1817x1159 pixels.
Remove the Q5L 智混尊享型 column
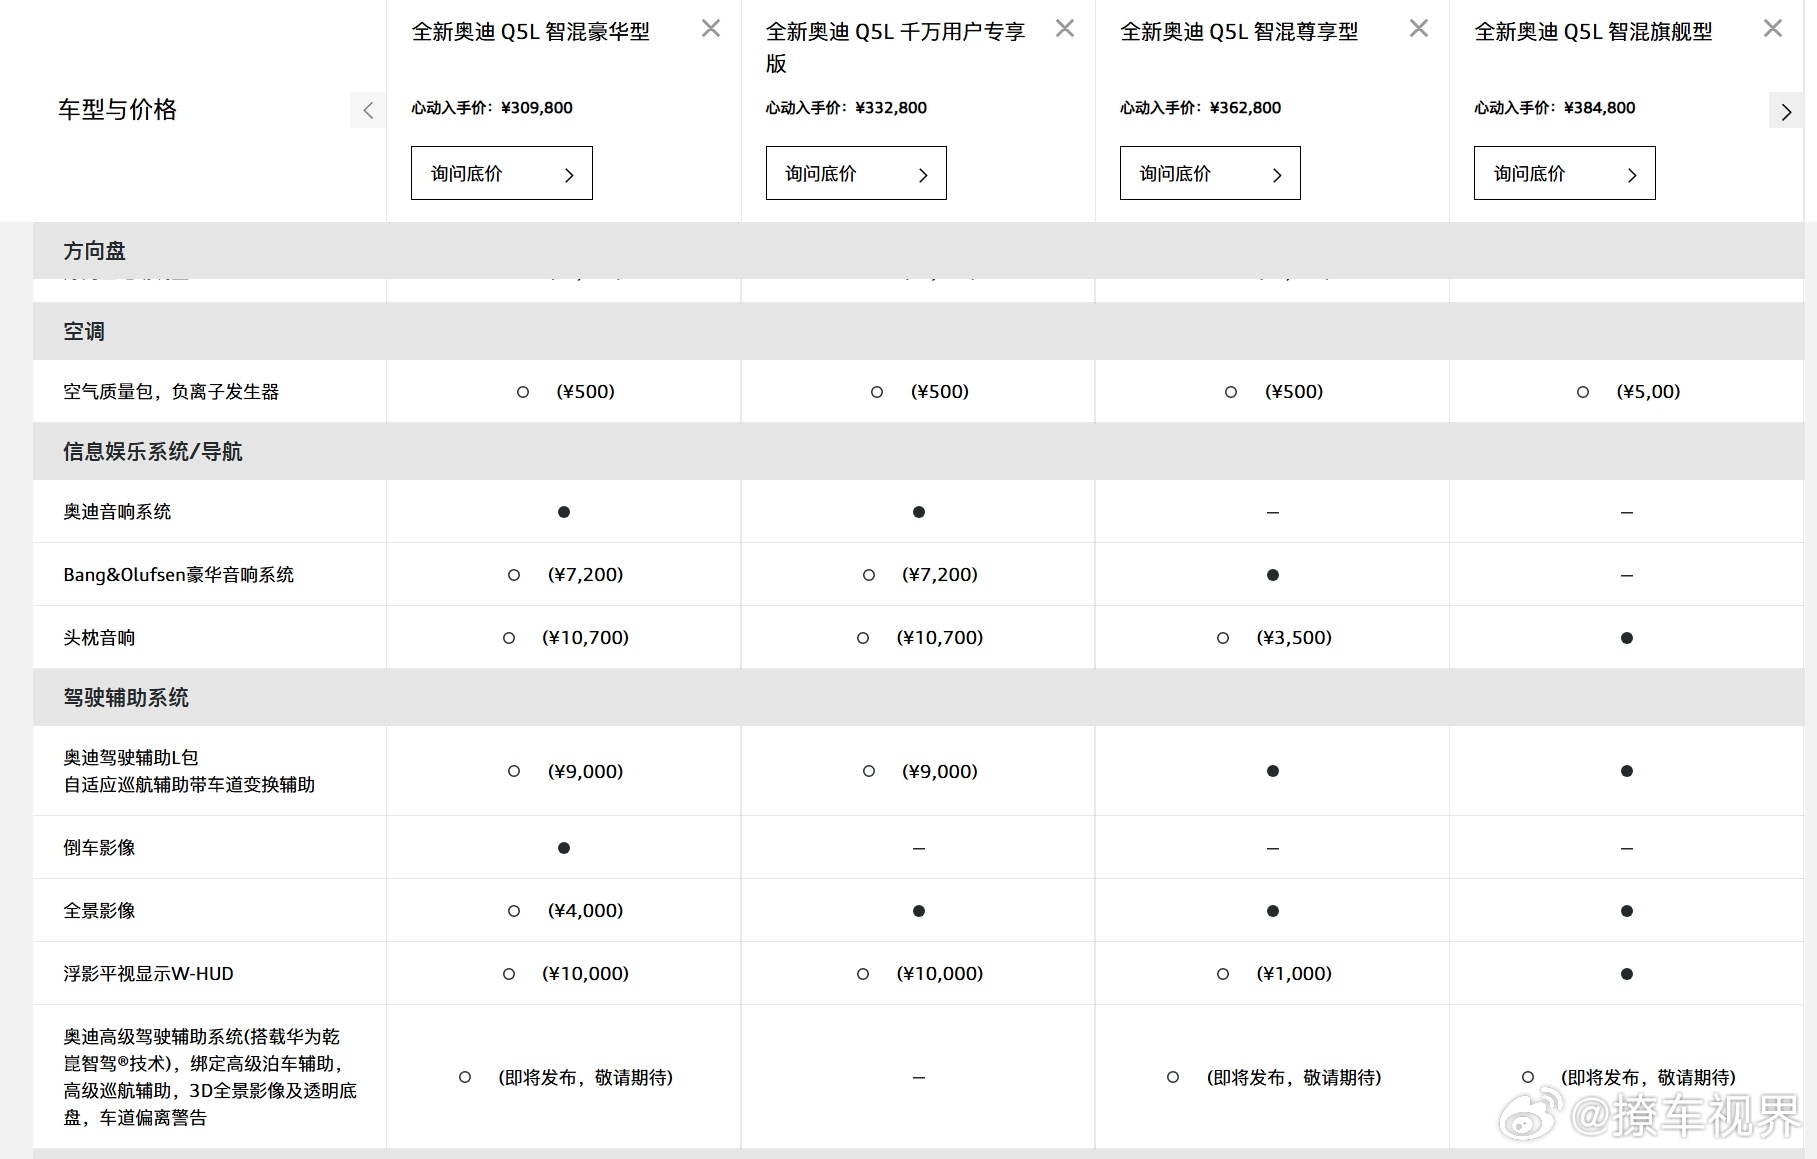pos(1419,29)
